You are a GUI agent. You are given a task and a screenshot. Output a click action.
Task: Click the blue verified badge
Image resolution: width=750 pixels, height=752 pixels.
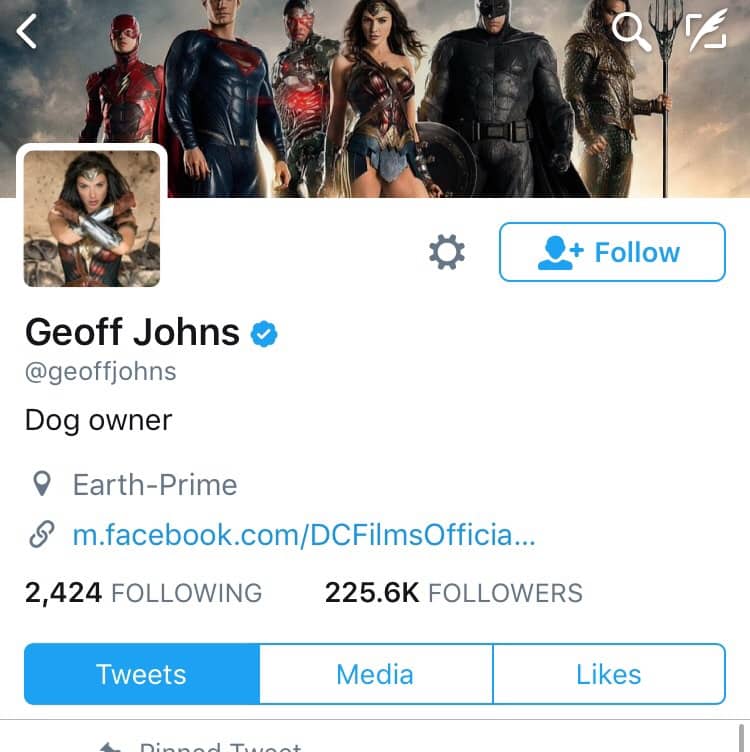click(x=264, y=334)
